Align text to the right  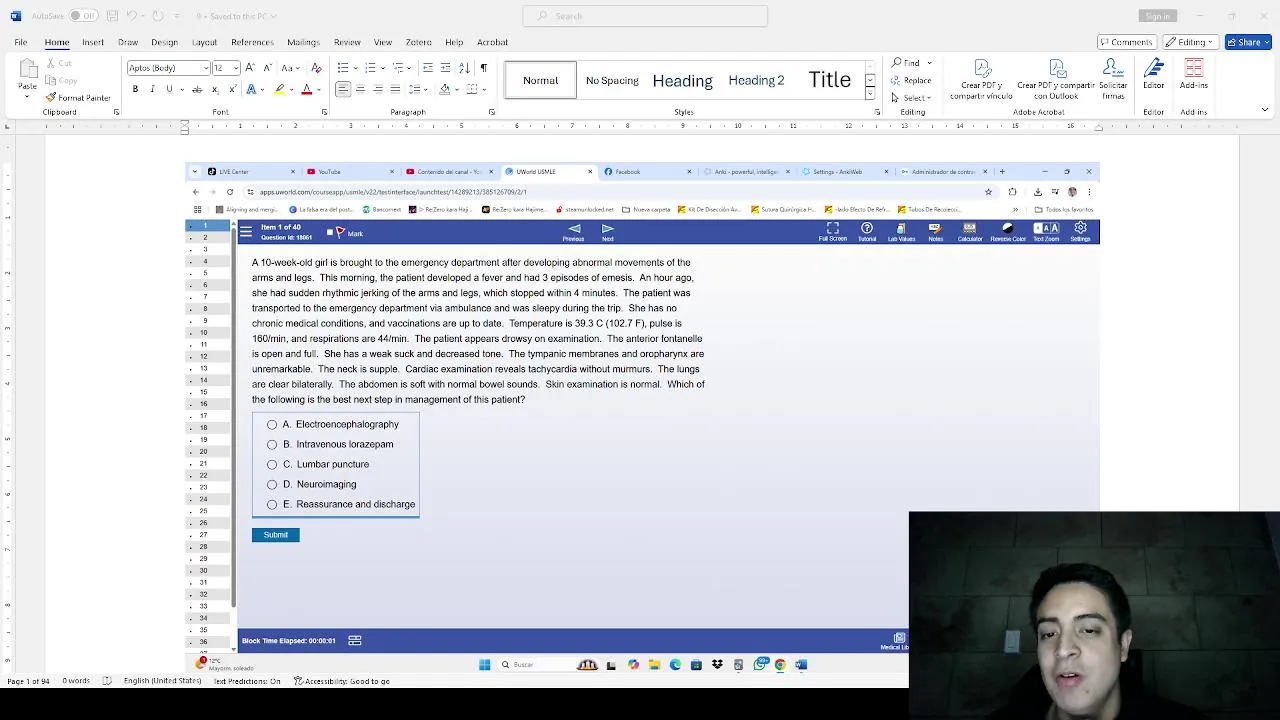pos(378,89)
